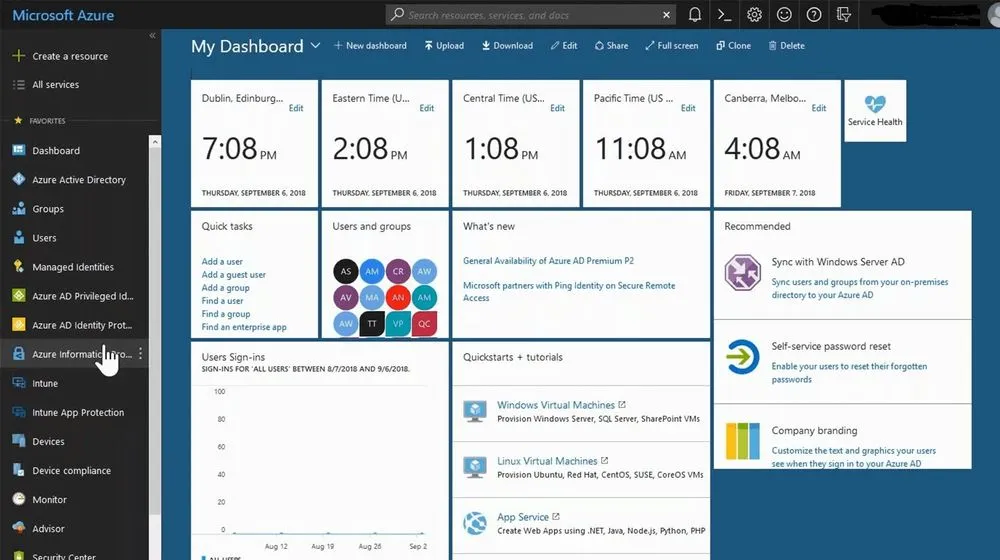The height and width of the screenshot is (560, 1000).
Task: Edit the Central Time clock tile
Action: 557,108
